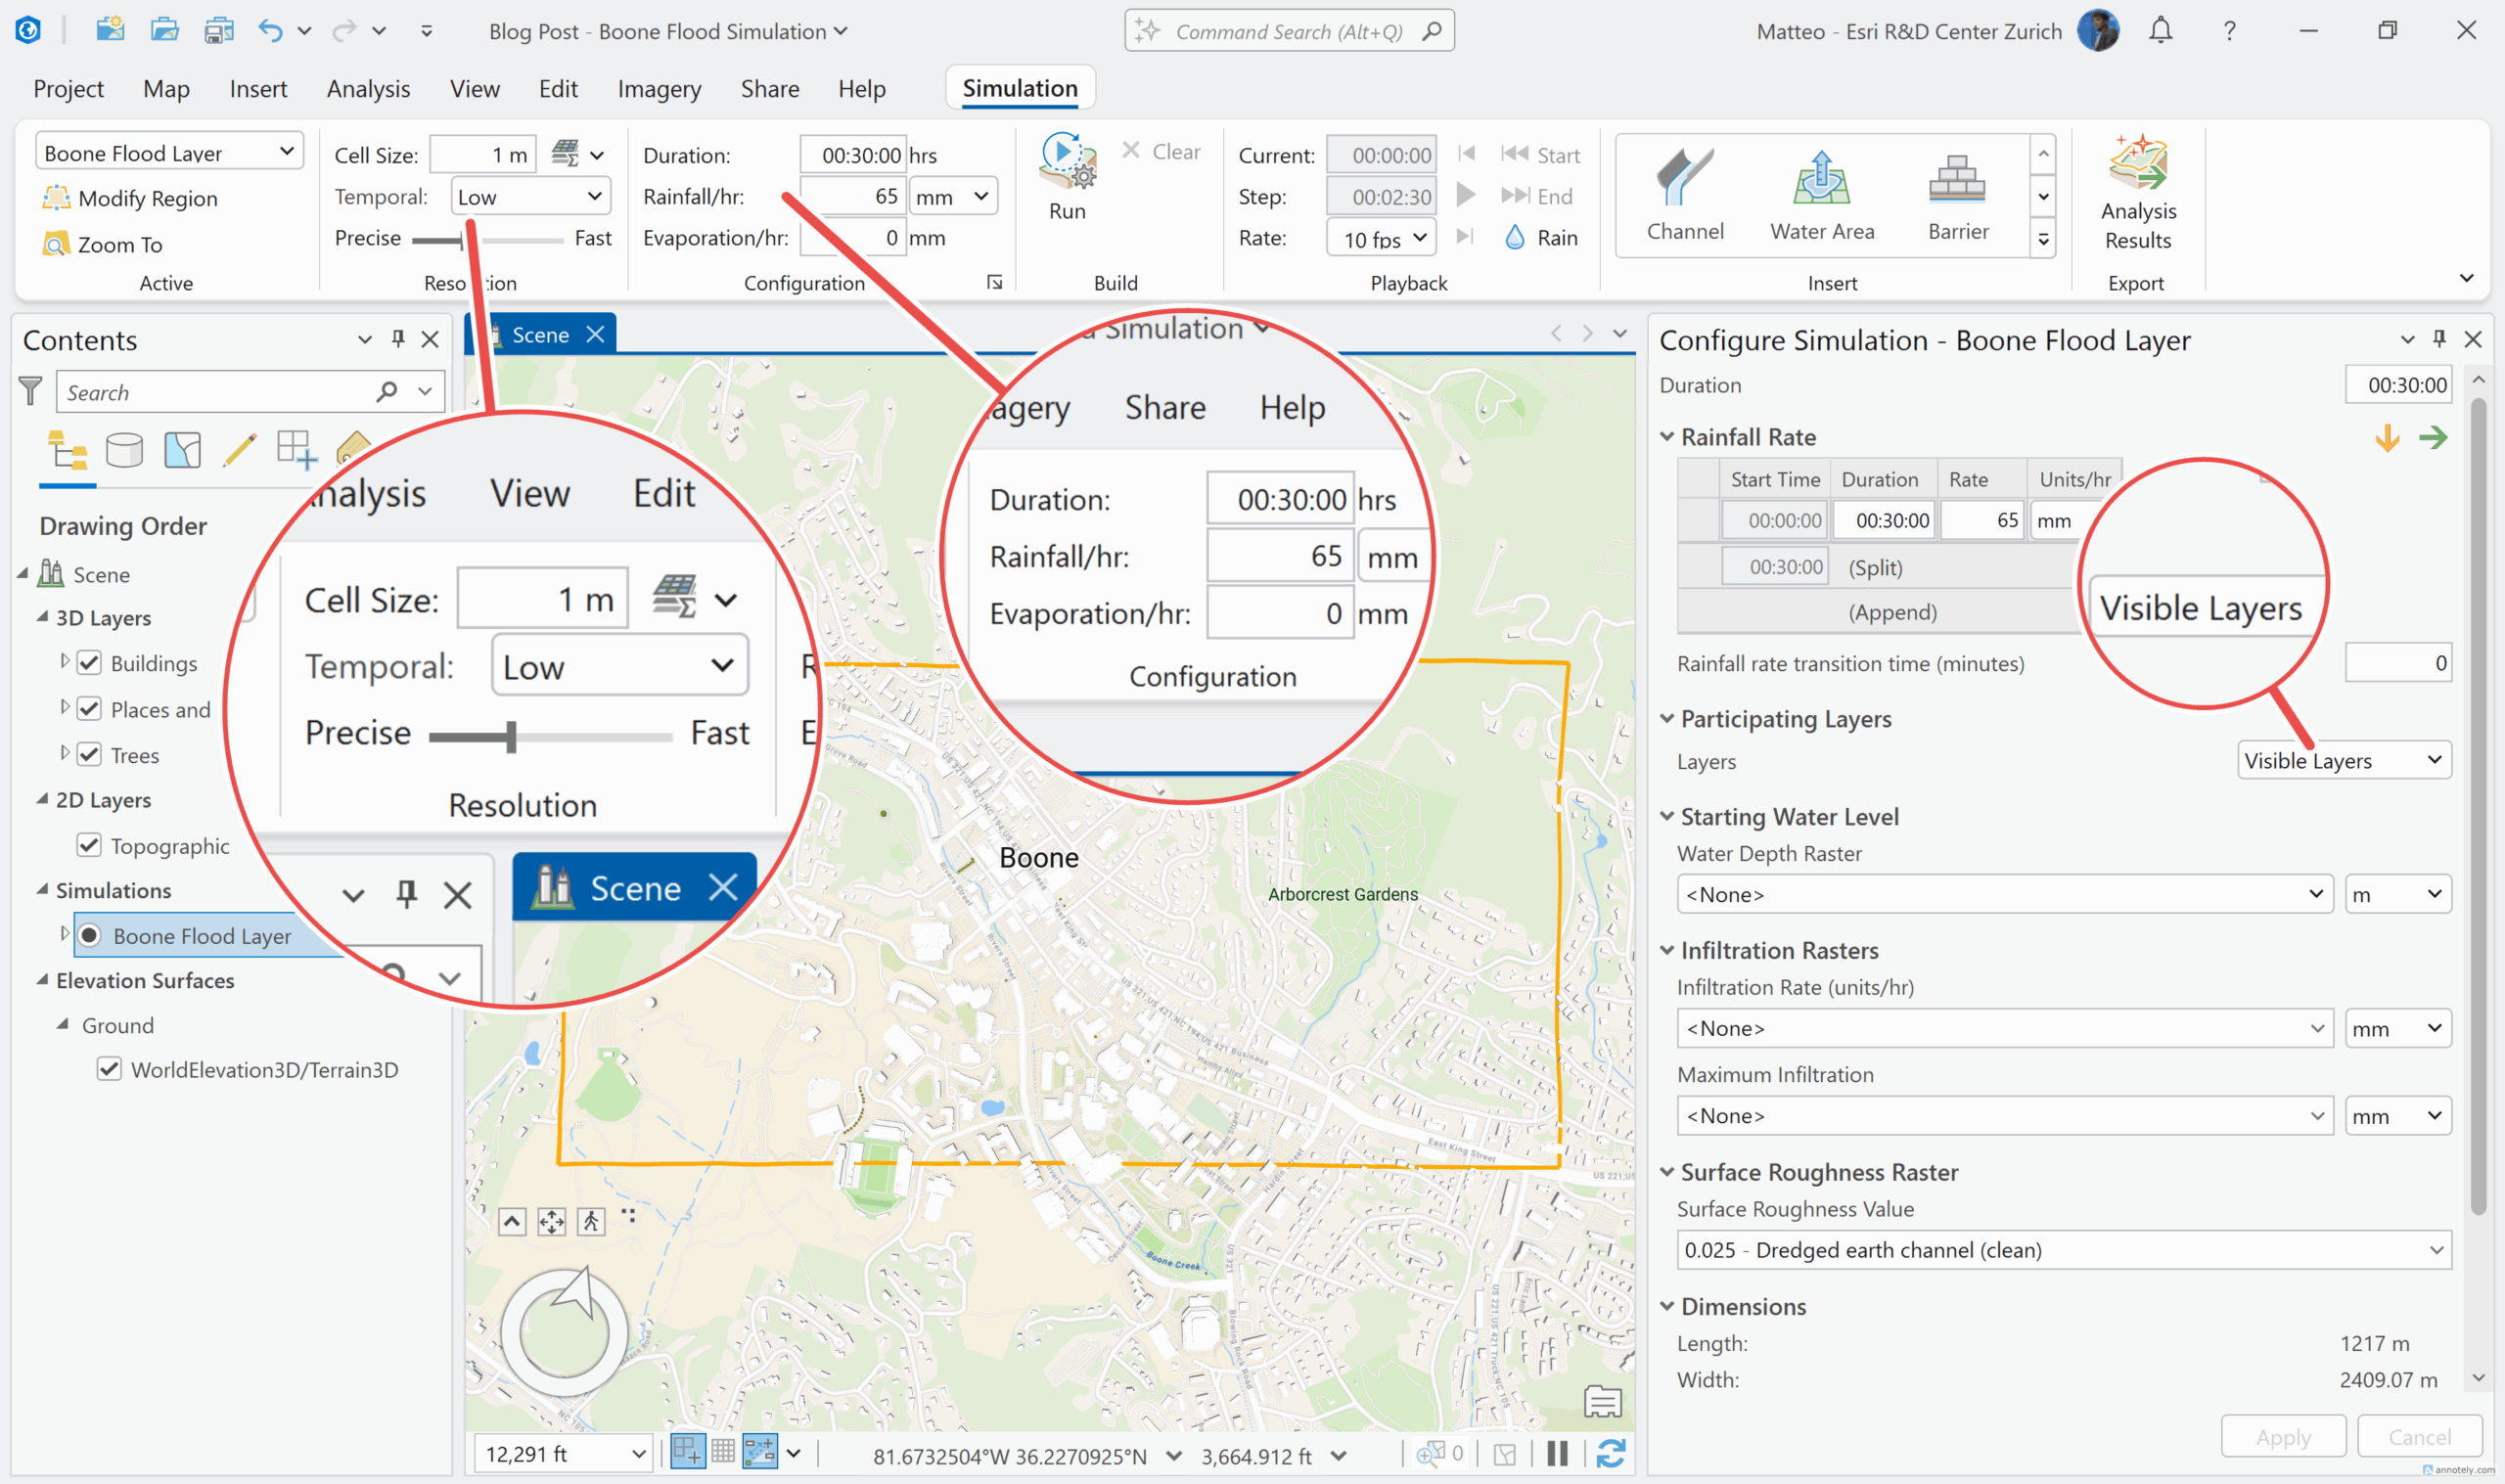2505x1484 pixels.
Task: Open the Analysis menu
Action: tap(368, 89)
